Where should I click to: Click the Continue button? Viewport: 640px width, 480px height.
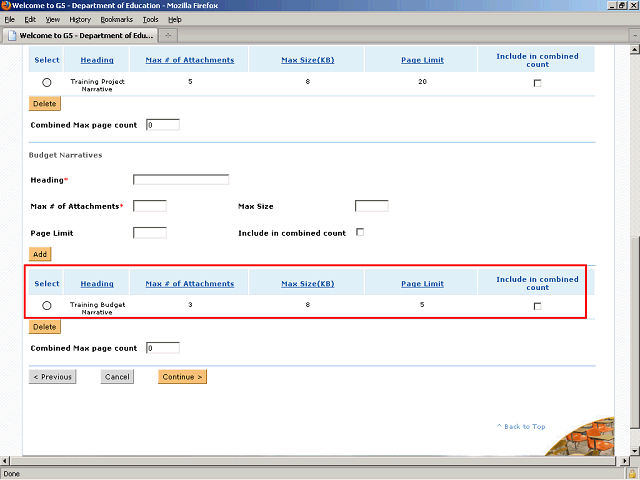(182, 377)
